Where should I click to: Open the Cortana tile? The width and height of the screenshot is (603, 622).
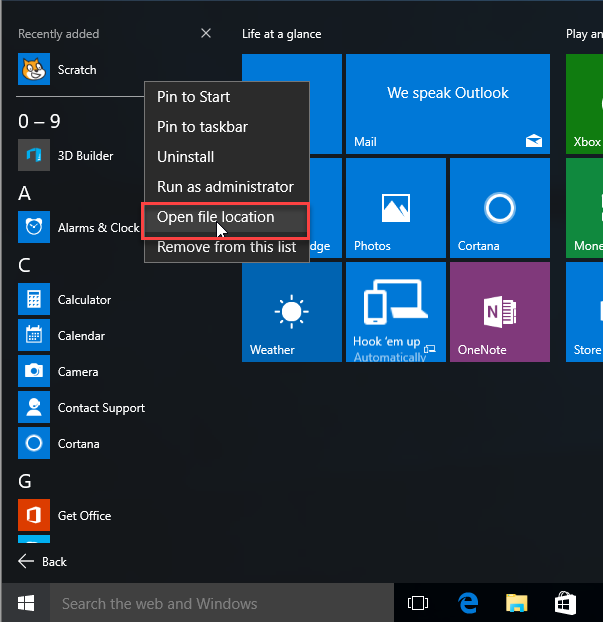[x=500, y=208]
